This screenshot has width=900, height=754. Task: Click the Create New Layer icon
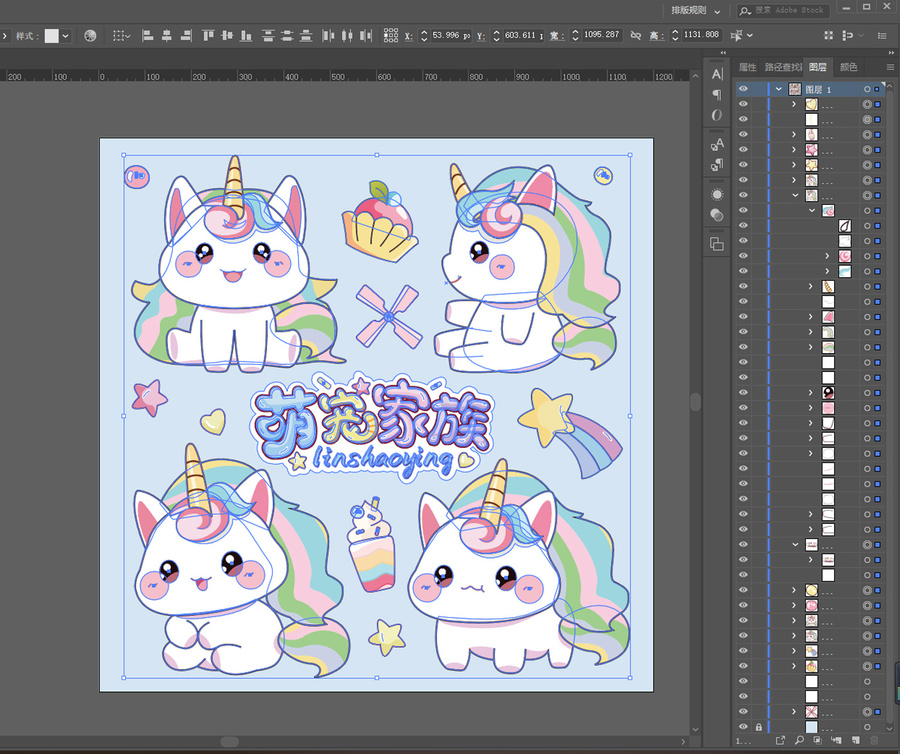(x=855, y=740)
